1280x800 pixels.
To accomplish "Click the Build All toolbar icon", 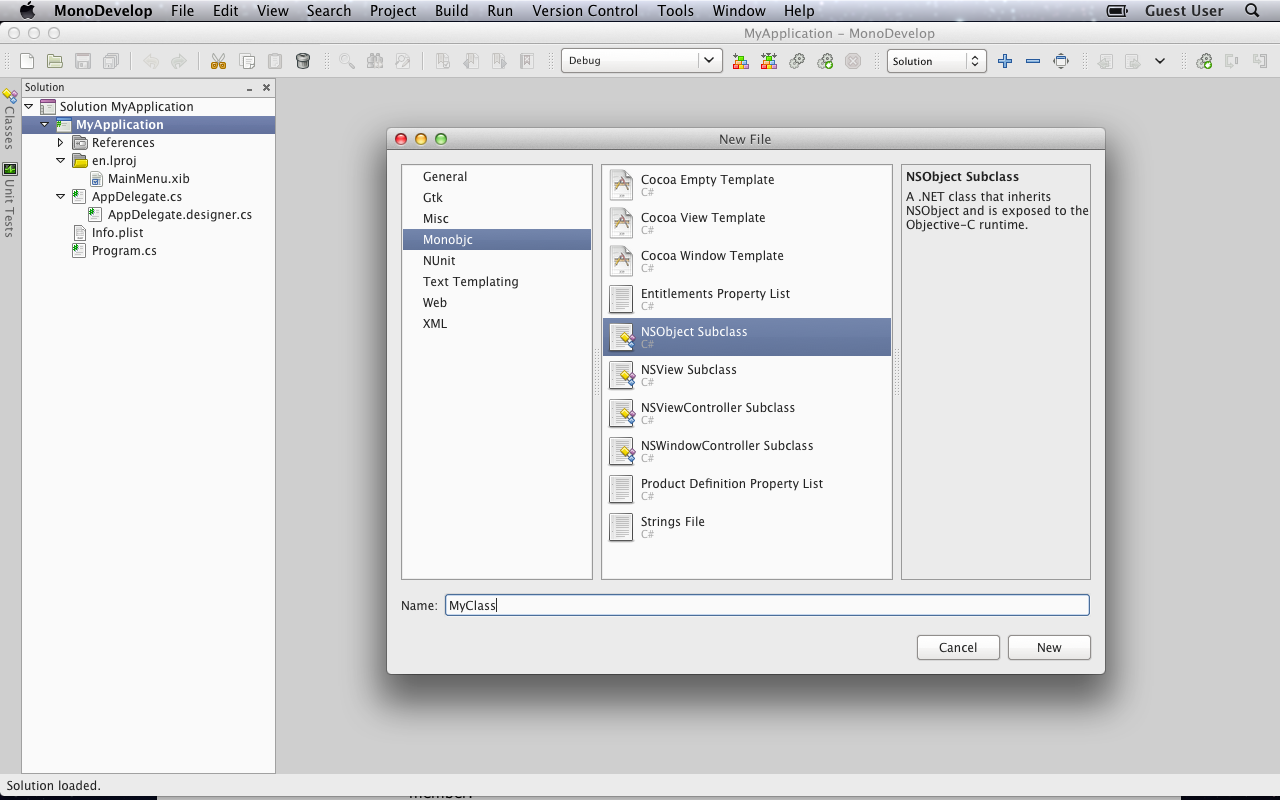I will [x=740, y=61].
